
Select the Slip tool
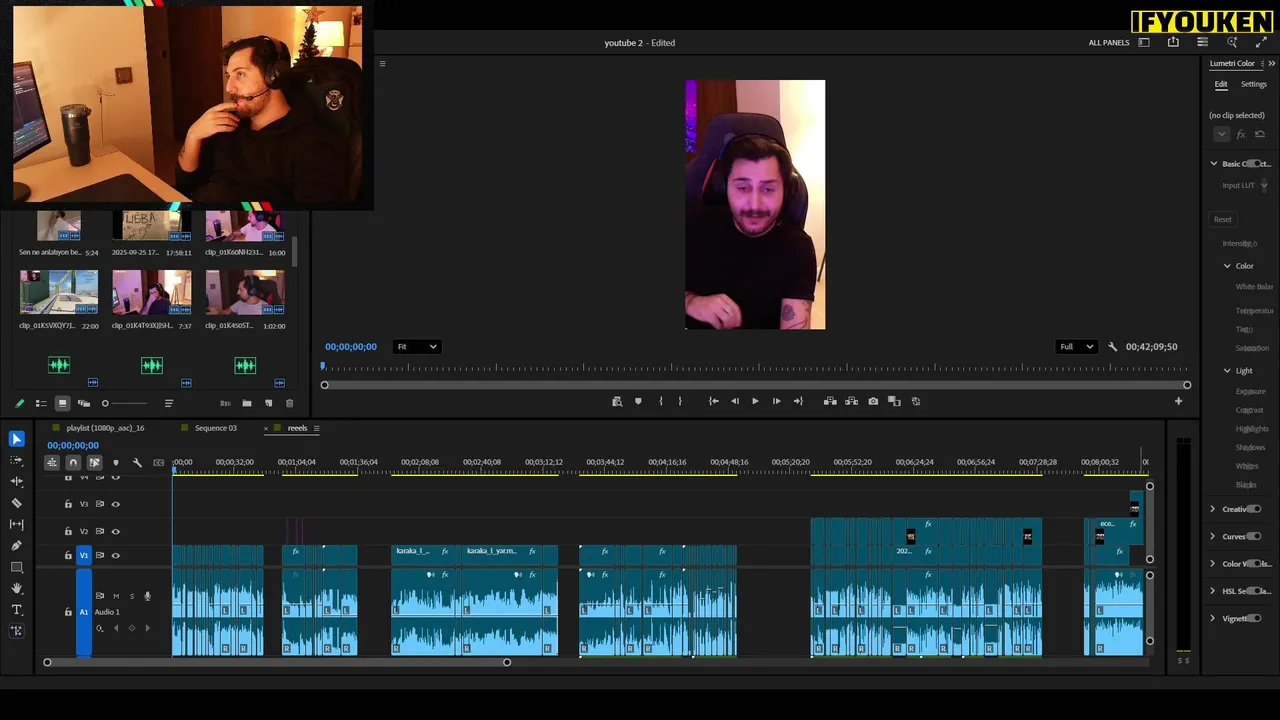[x=16, y=524]
